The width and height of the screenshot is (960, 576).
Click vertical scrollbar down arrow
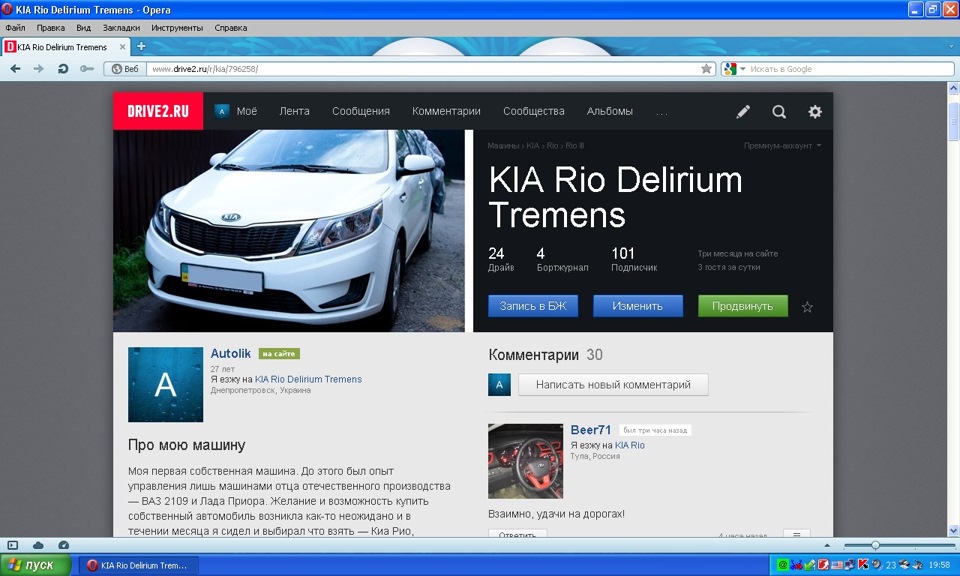point(953,531)
